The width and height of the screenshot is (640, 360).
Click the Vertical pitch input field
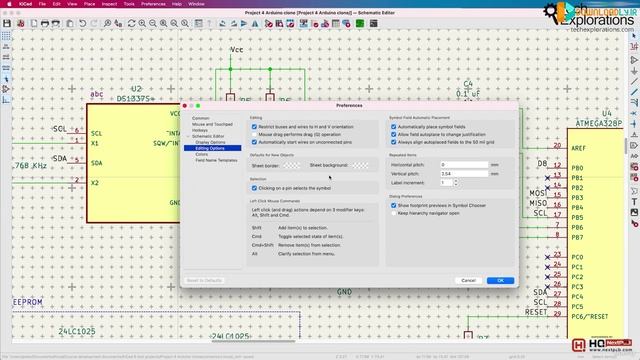click(x=464, y=173)
